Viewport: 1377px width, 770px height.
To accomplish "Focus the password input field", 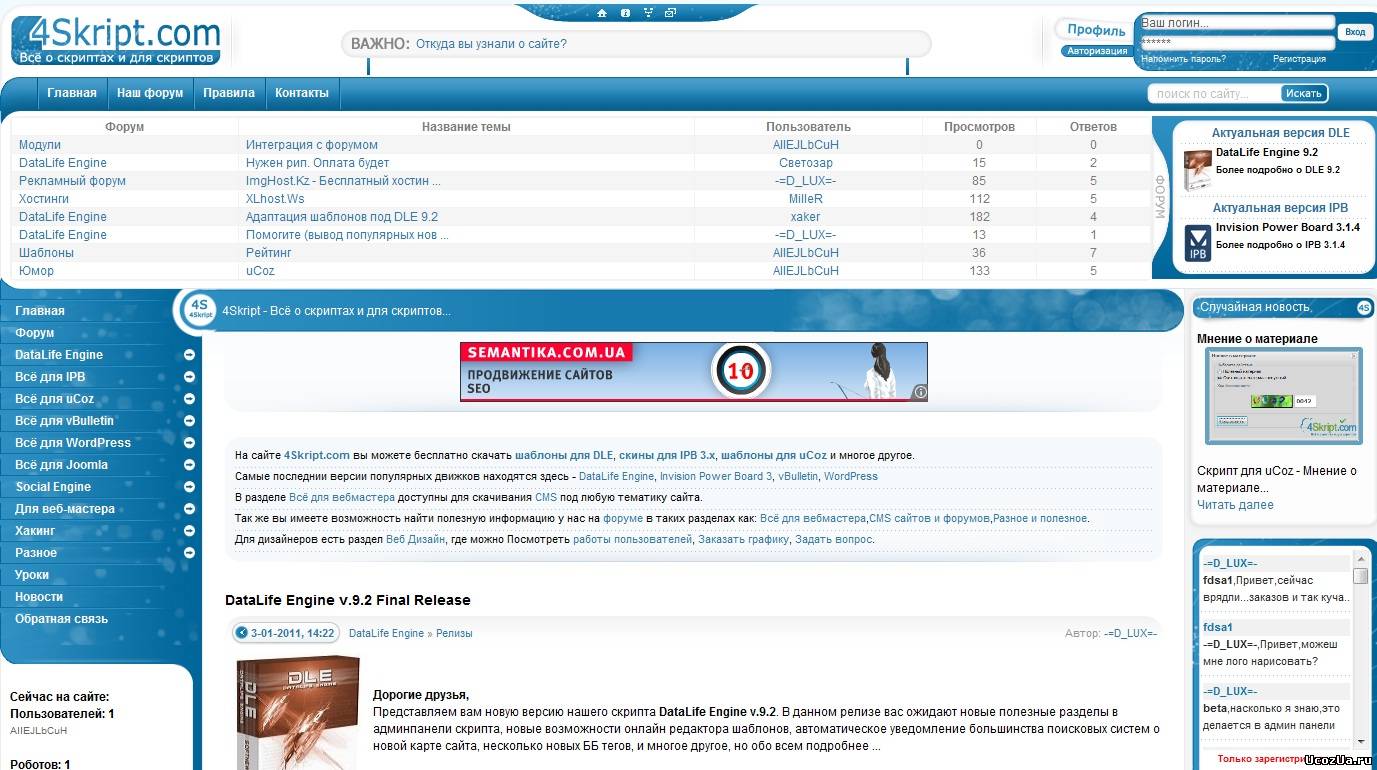I will click(1238, 43).
